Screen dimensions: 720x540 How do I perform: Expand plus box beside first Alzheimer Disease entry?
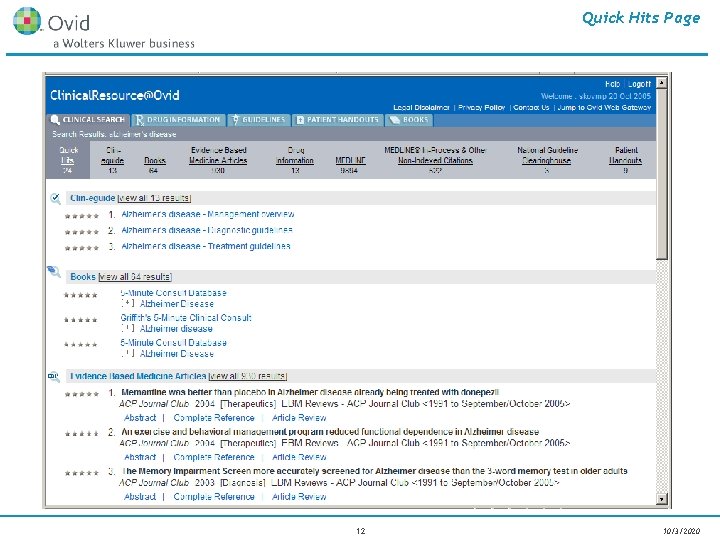click(128, 304)
